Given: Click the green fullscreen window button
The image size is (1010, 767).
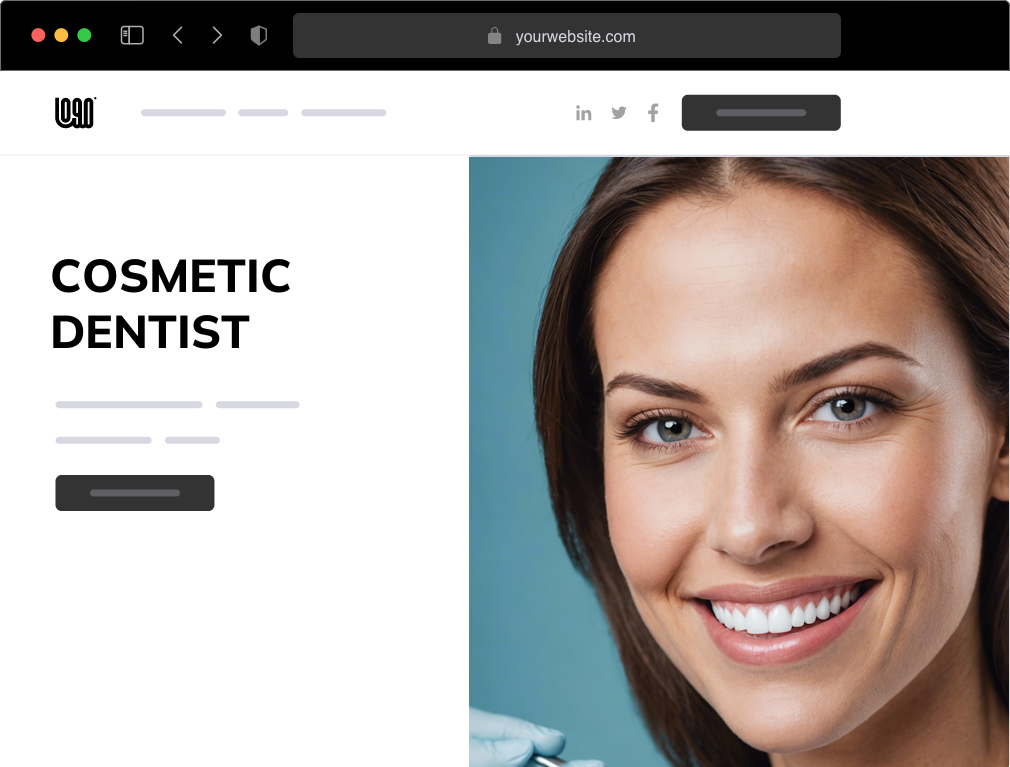Looking at the screenshot, I should tap(84, 35).
